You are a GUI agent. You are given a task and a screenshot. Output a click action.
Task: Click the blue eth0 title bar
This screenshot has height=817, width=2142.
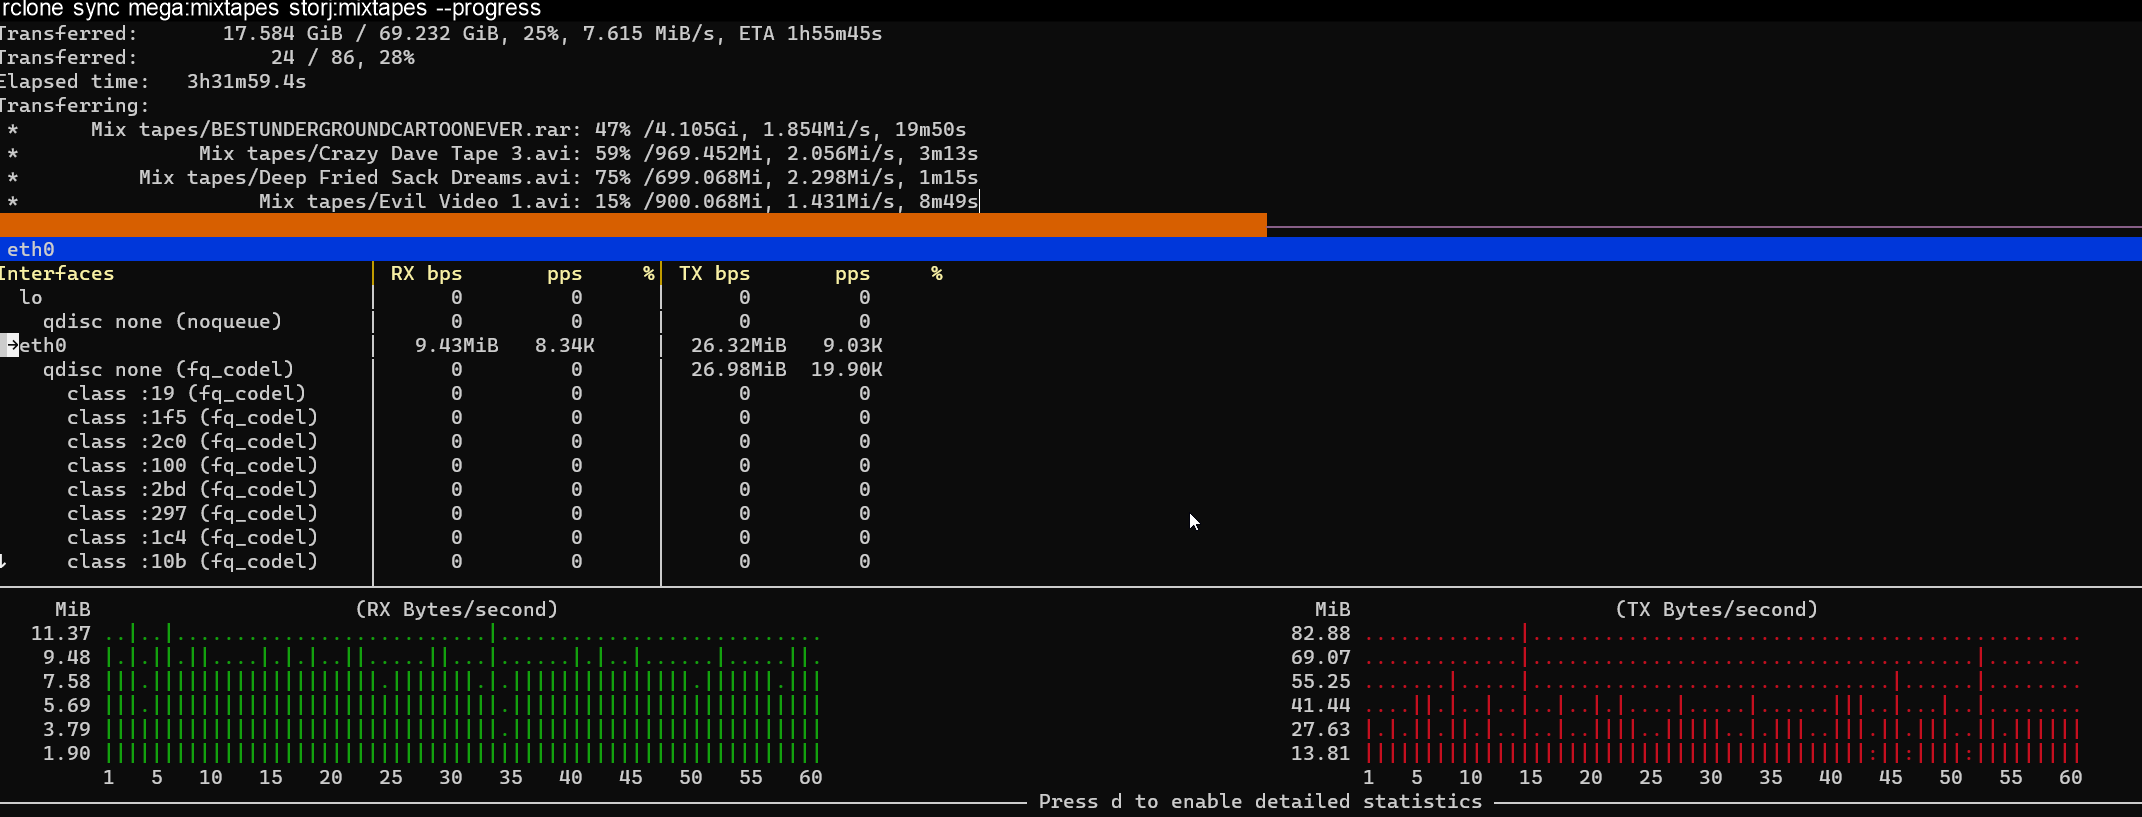point(1070,249)
